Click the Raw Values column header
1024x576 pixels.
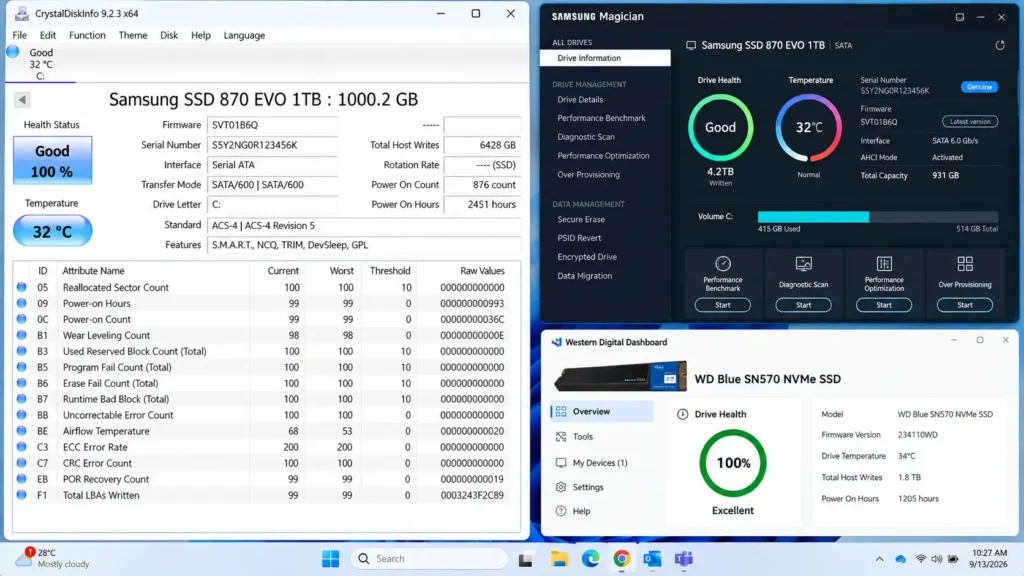(482, 270)
